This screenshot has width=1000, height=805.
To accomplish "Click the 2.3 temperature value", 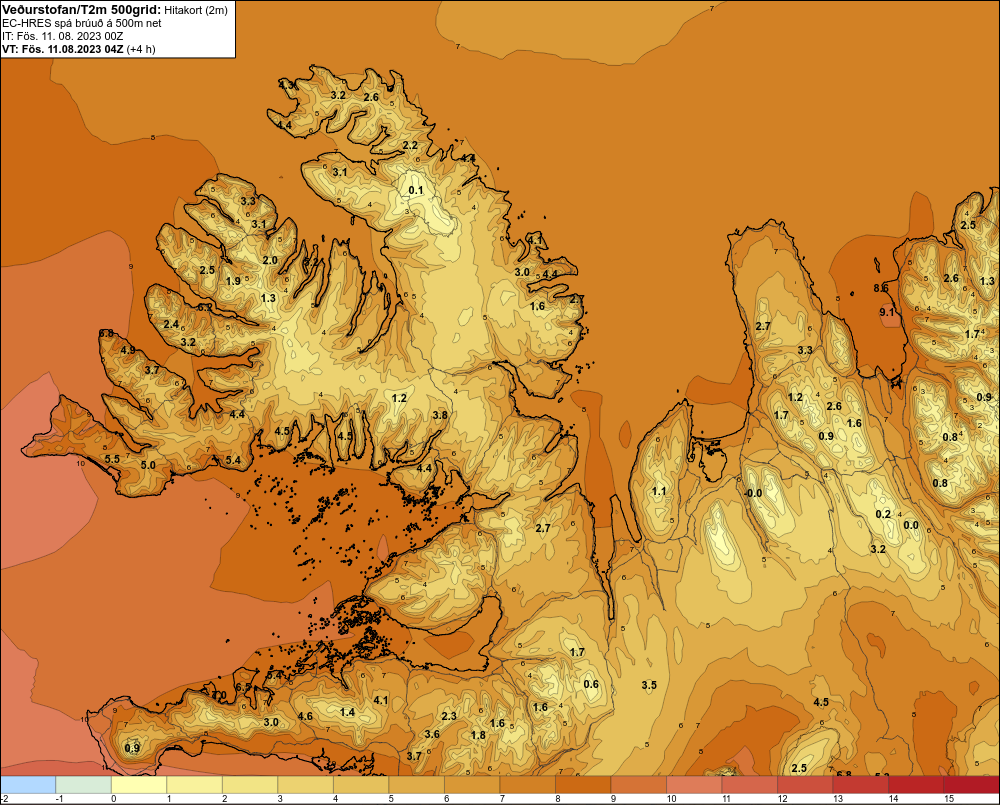I will coord(449,716).
